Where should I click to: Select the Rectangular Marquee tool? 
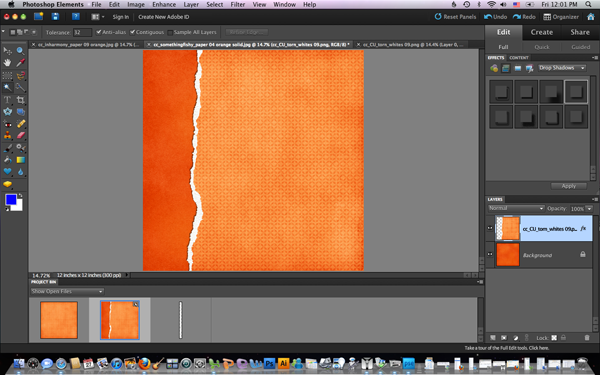[x=7, y=75]
